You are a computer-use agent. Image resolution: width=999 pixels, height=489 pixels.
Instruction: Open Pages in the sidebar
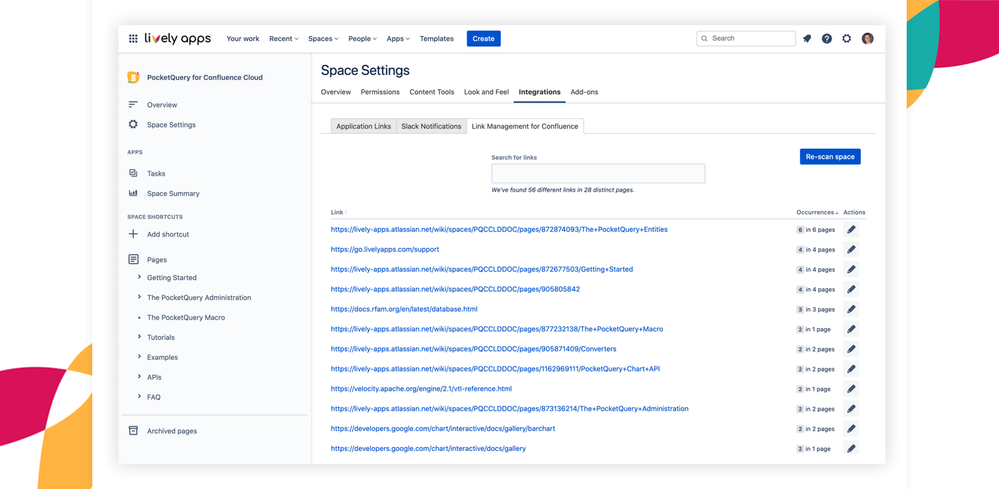(157, 260)
